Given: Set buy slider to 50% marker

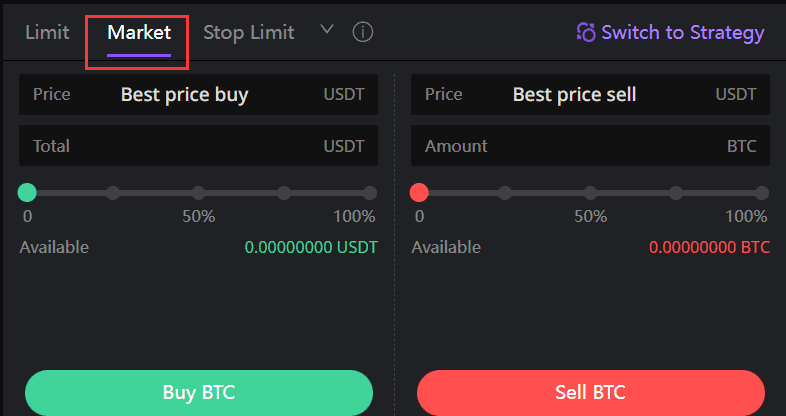Looking at the screenshot, I should click(199, 193).
